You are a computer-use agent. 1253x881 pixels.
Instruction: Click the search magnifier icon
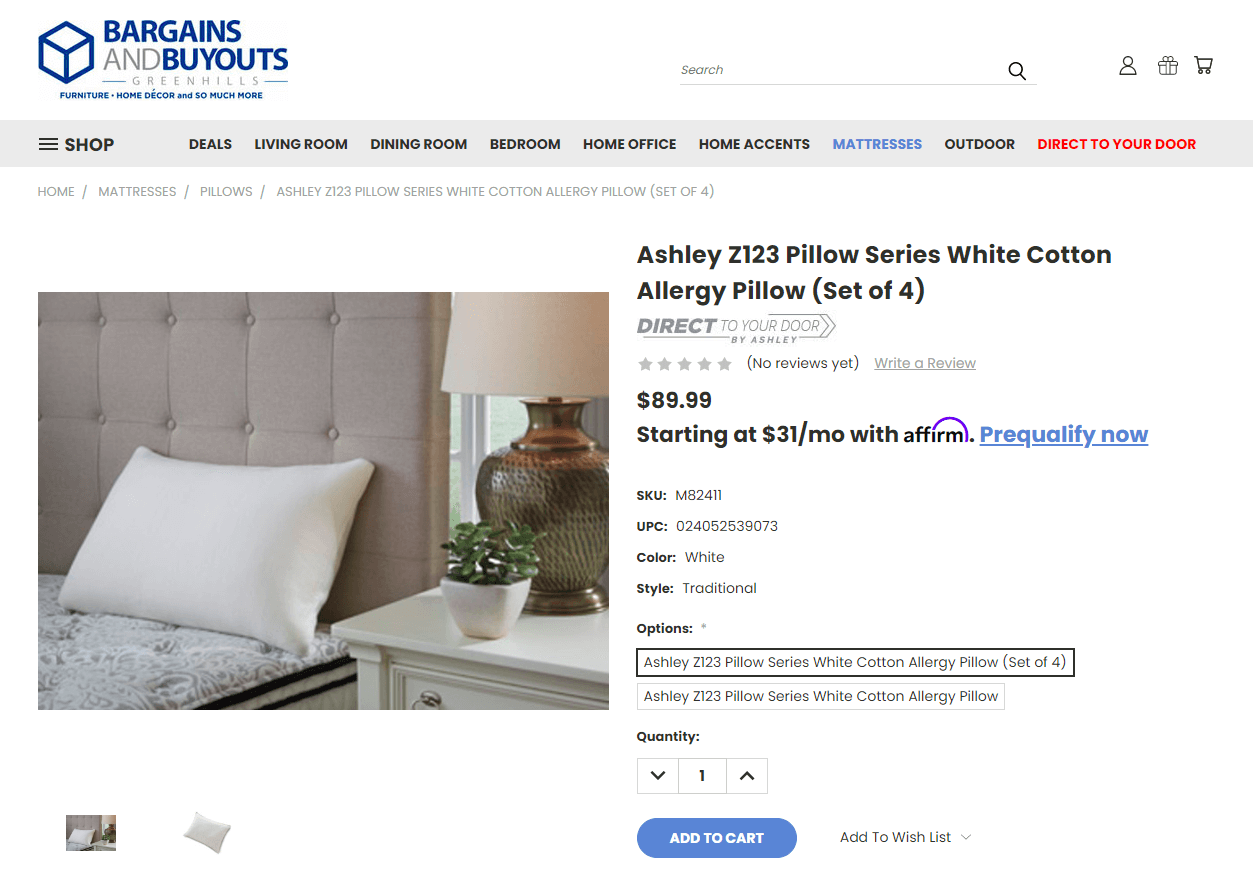(1017, 71)
